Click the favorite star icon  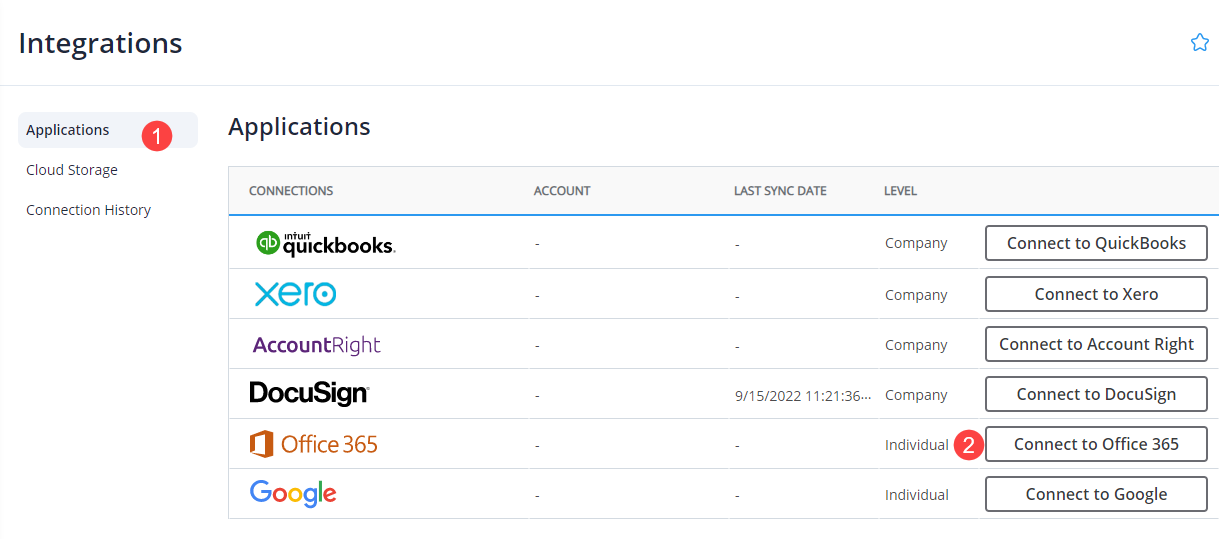pos(1200,42)
